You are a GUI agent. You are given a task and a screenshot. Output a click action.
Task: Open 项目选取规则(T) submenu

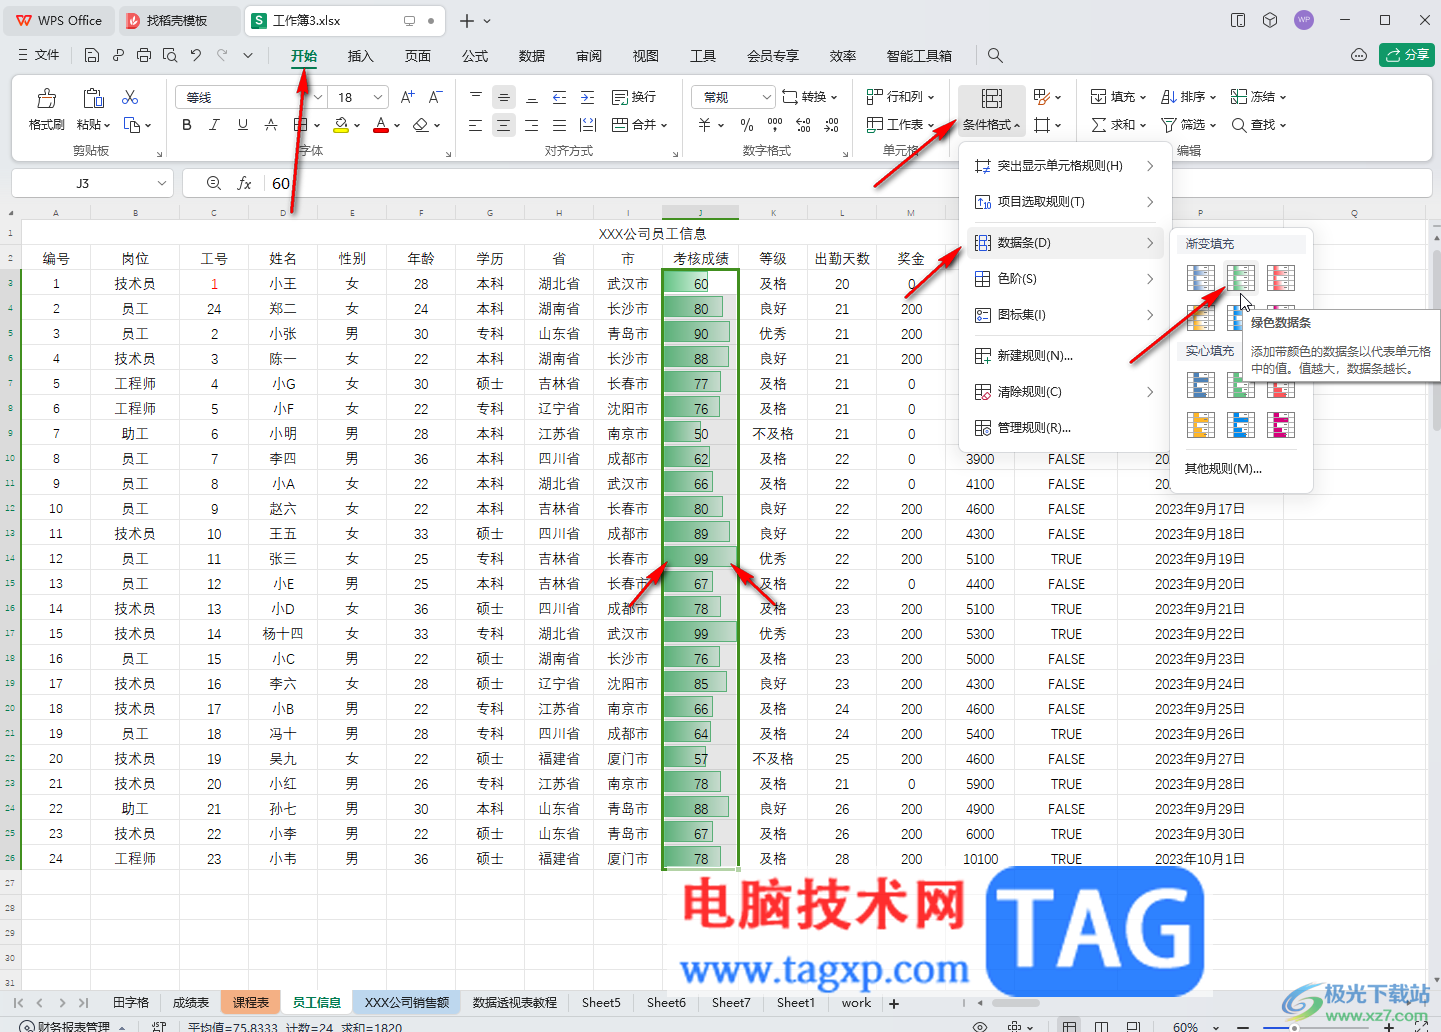[1065, 202]
